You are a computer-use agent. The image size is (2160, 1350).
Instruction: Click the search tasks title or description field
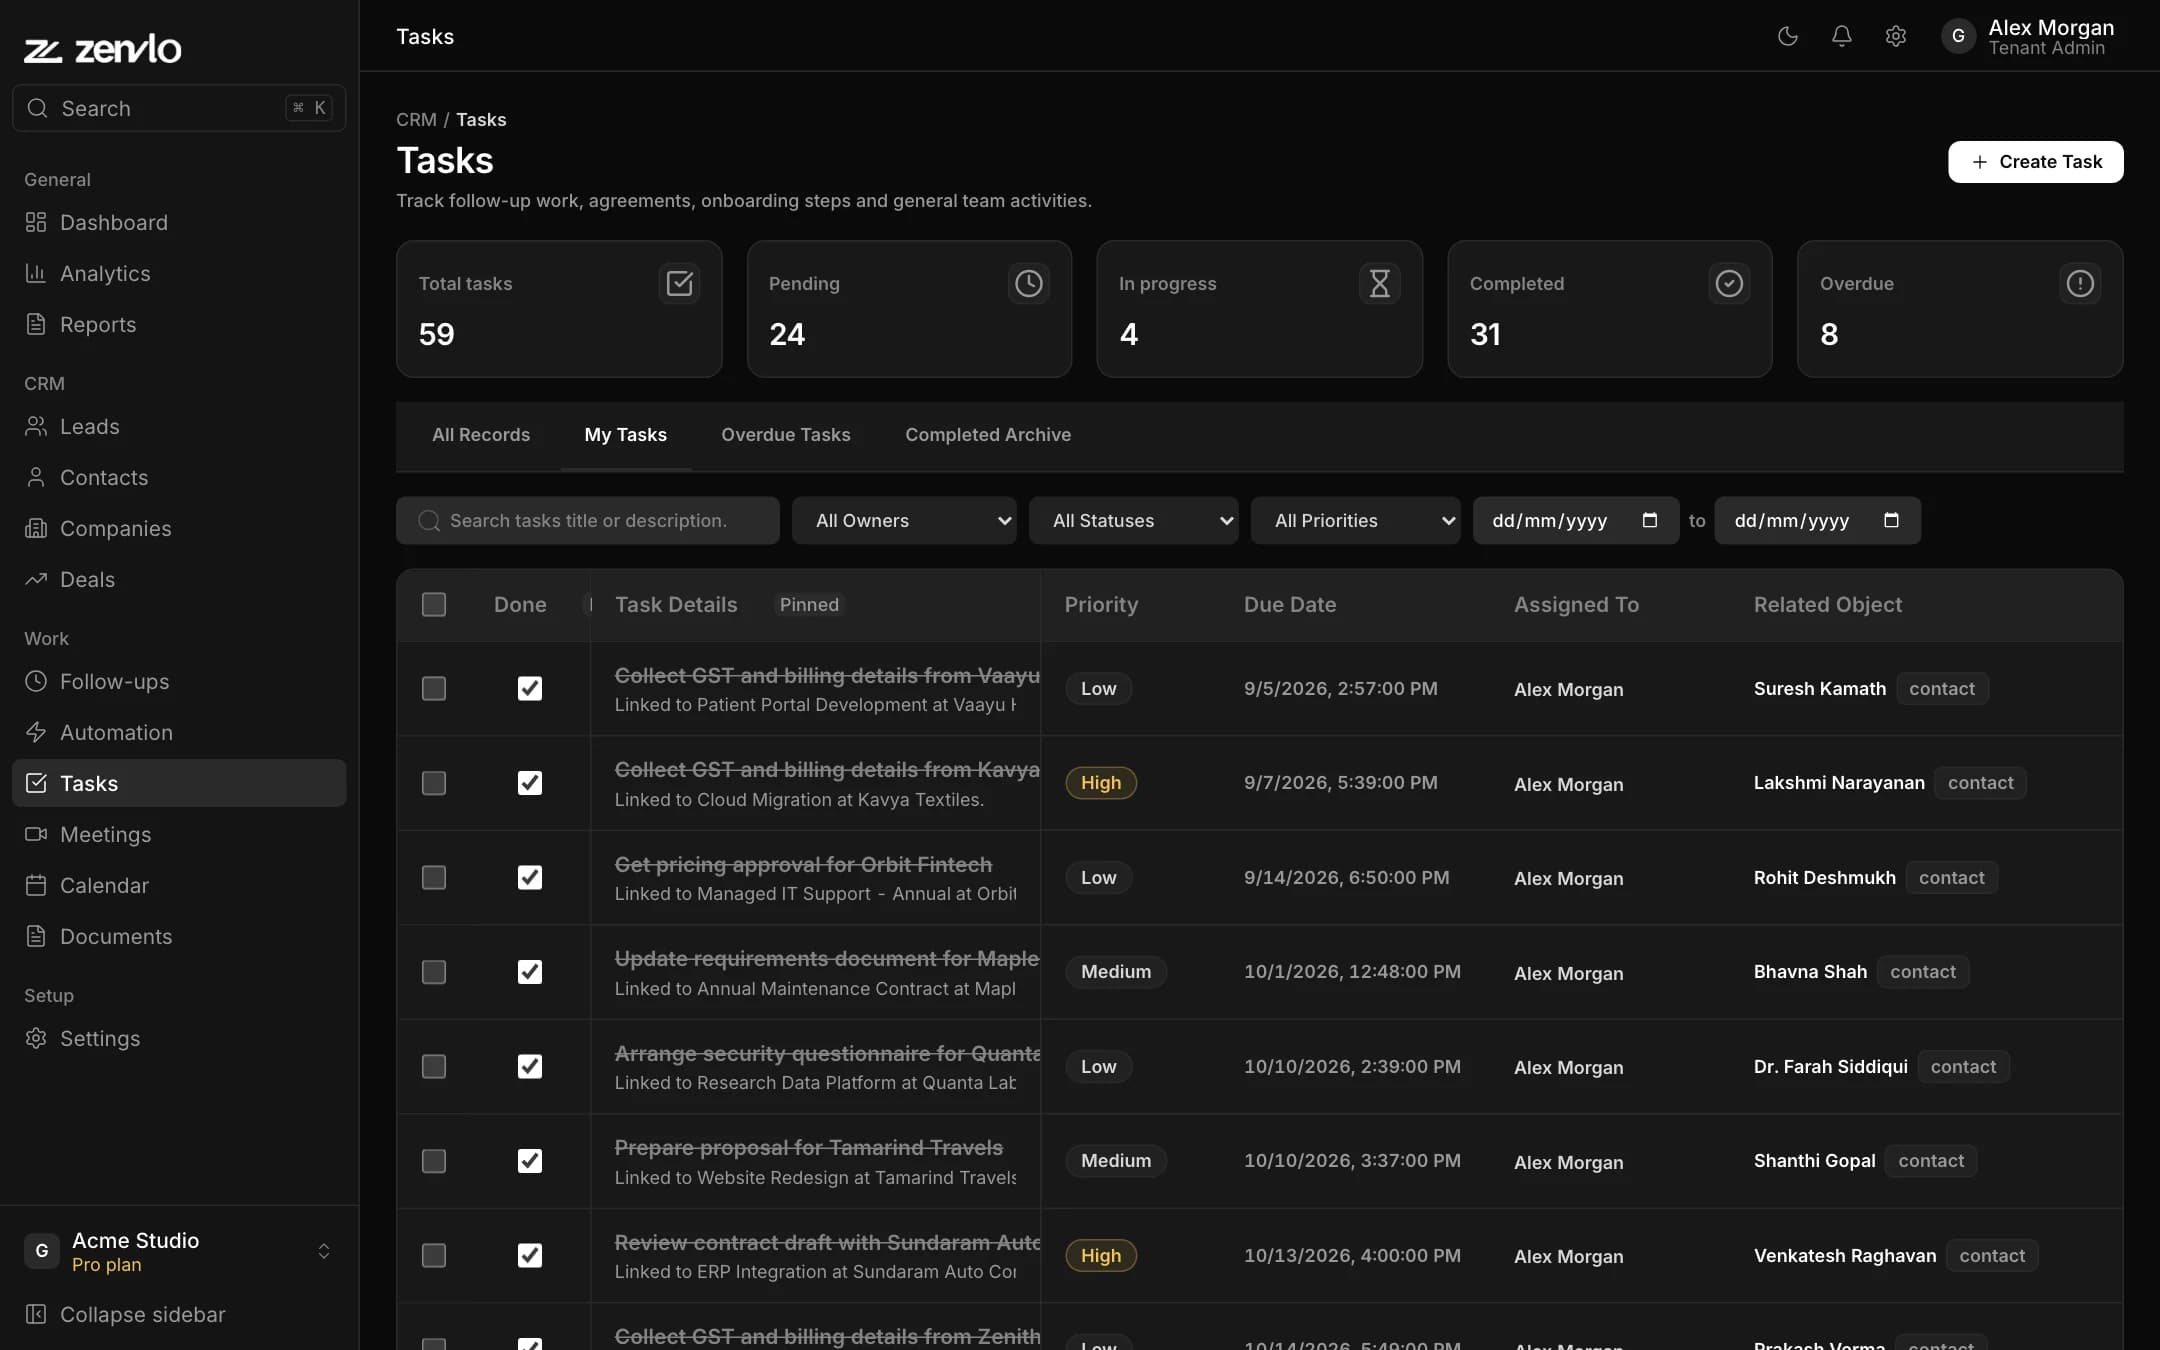tap(587, 520)
